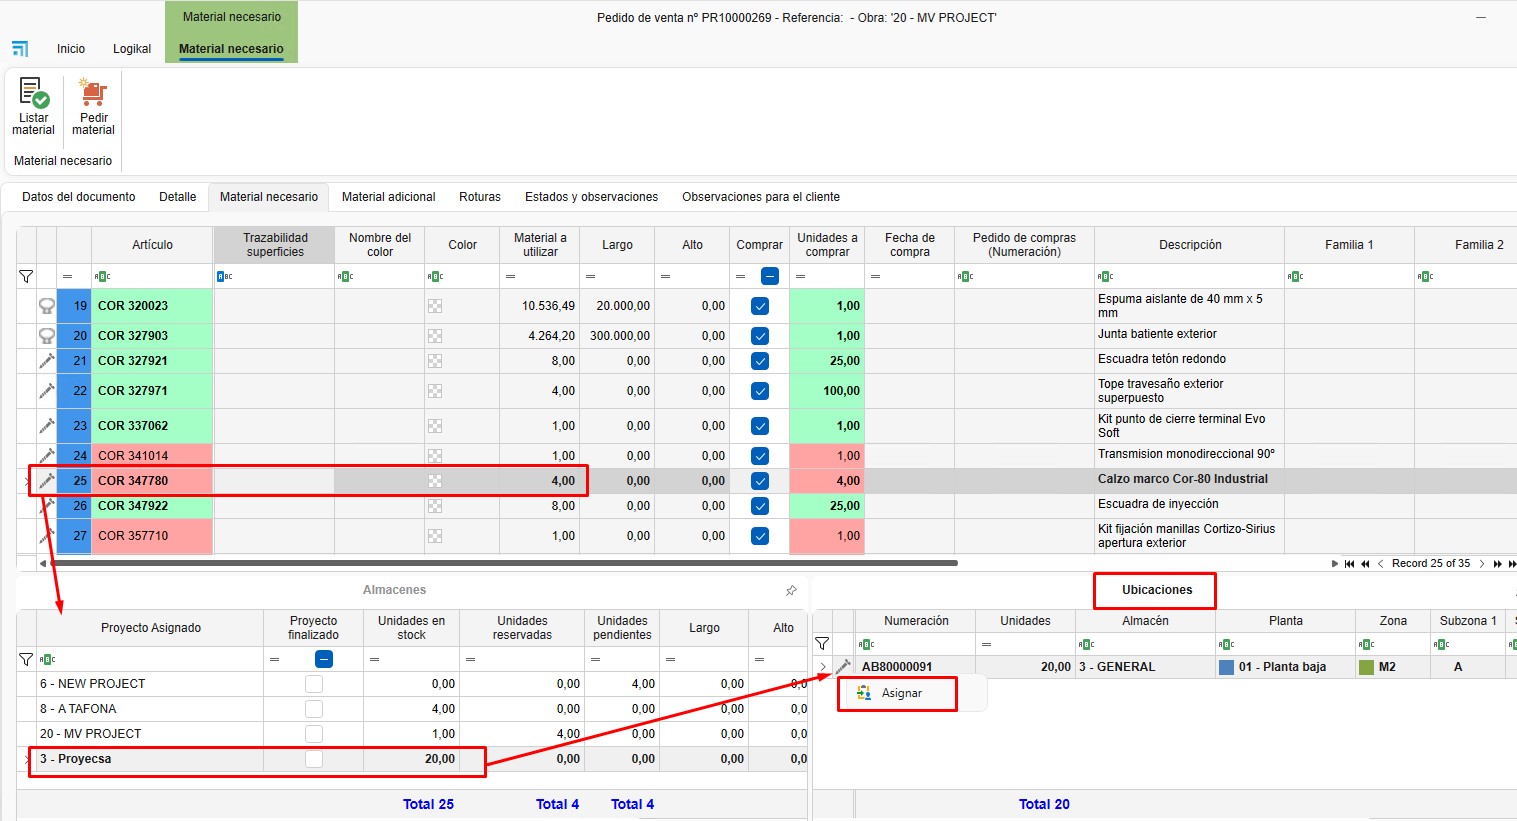Screen dimensions: 1517x821
Task: Go to the first record with the navigator icon
Action: (x=1349, y=564)
